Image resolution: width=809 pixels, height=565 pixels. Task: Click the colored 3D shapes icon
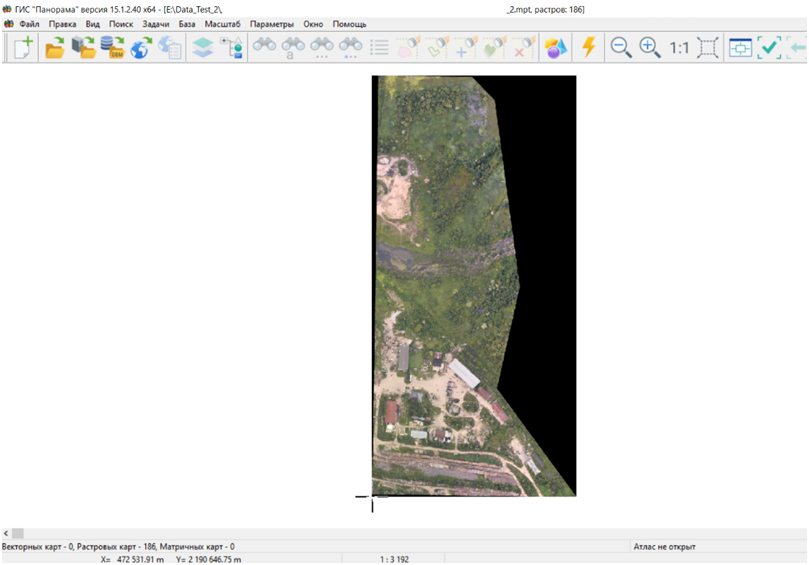pyautogui.click(x=555, y=47)
